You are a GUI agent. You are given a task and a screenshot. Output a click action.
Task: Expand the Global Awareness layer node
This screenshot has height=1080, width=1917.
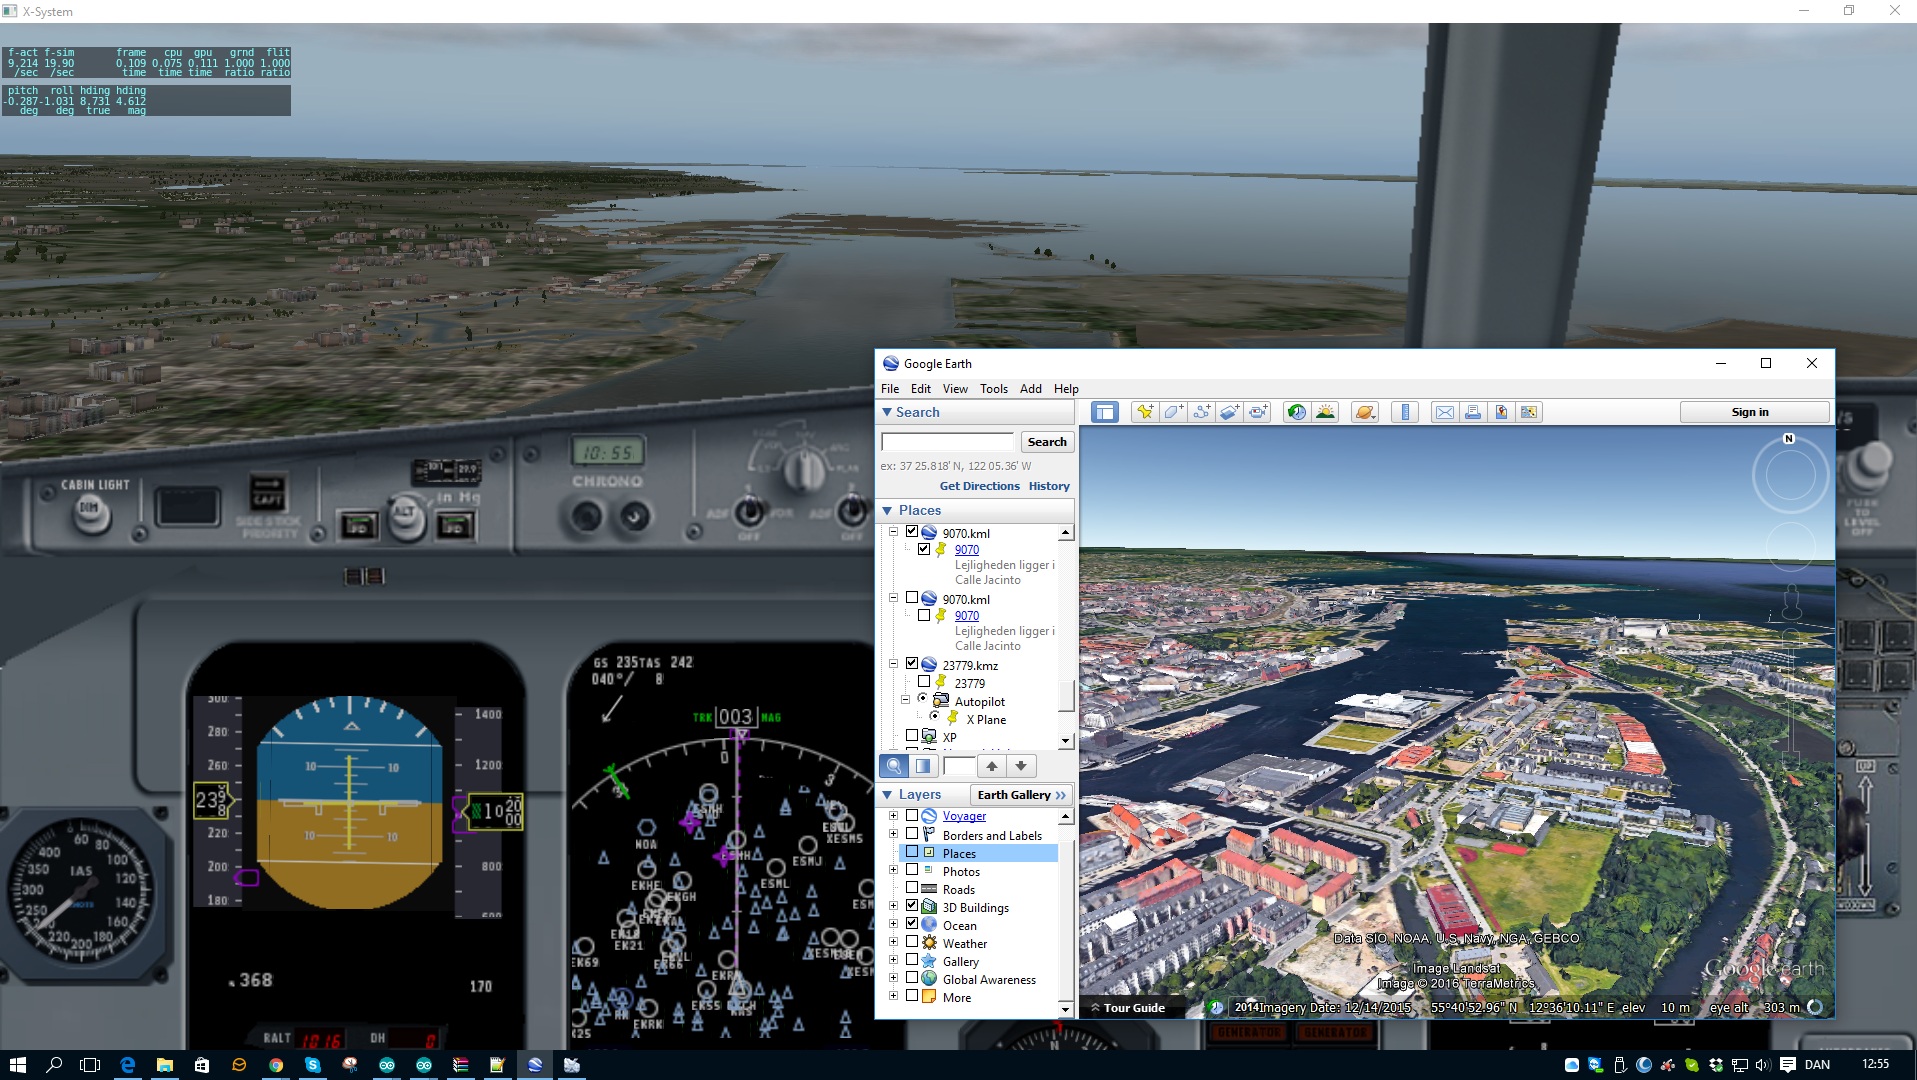pos(894,978)
